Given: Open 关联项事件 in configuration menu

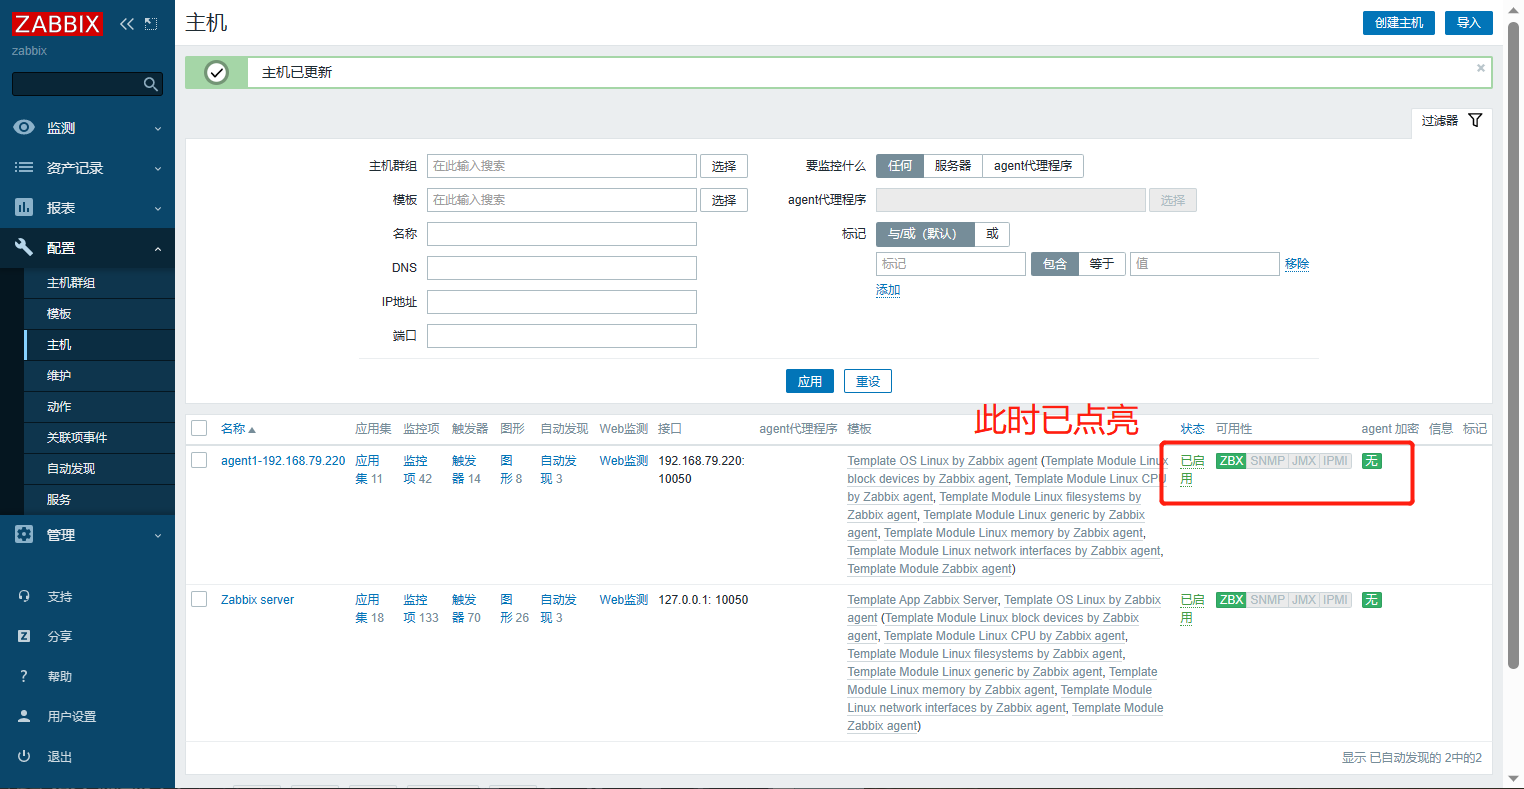Looking at the screenshot, I should click(x=100, y=438).
